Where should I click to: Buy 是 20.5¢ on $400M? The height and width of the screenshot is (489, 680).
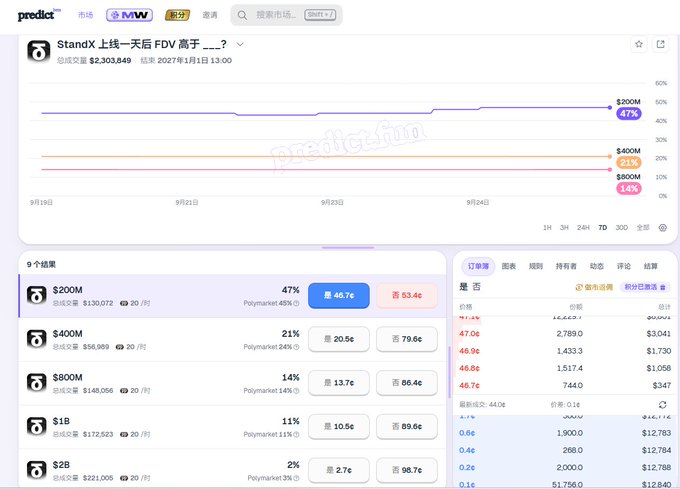tap(339, 339)
